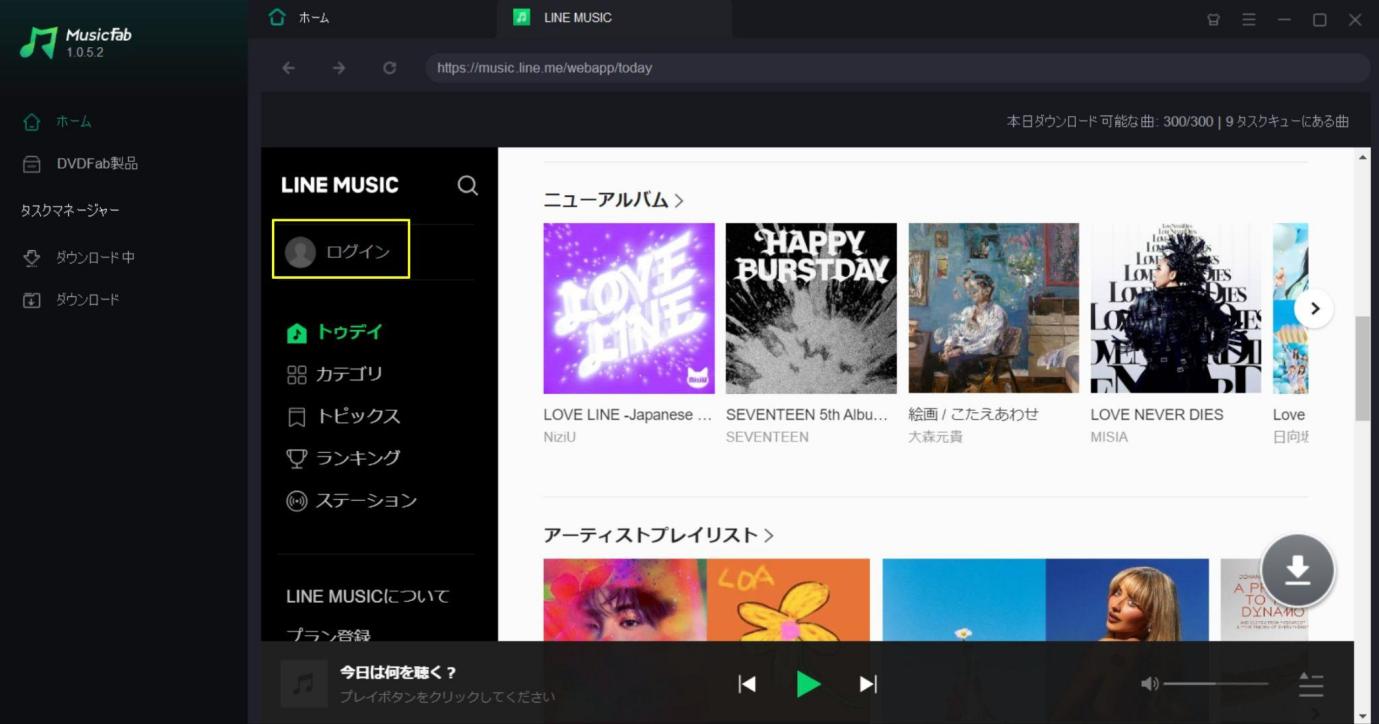Screen dimensions: 1379x724
Task: Open first artist playlist thumbnail
Action: 706,599
